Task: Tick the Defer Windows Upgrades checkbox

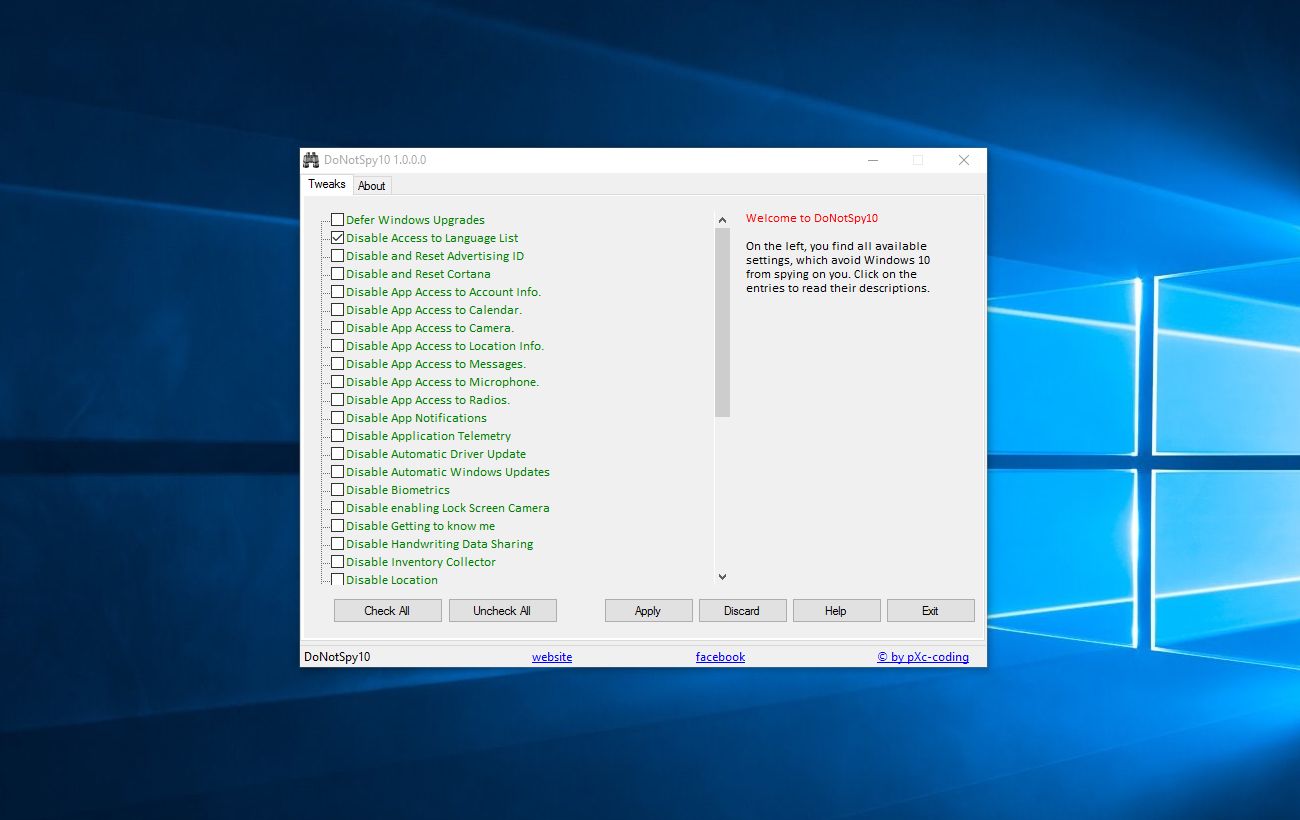Action: tap(338, 220)
